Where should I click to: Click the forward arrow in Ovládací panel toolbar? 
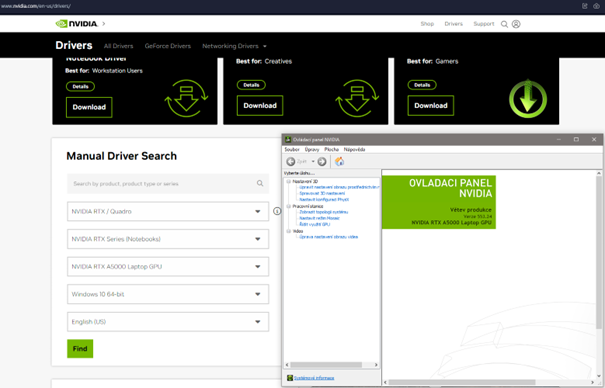(322, 161)
